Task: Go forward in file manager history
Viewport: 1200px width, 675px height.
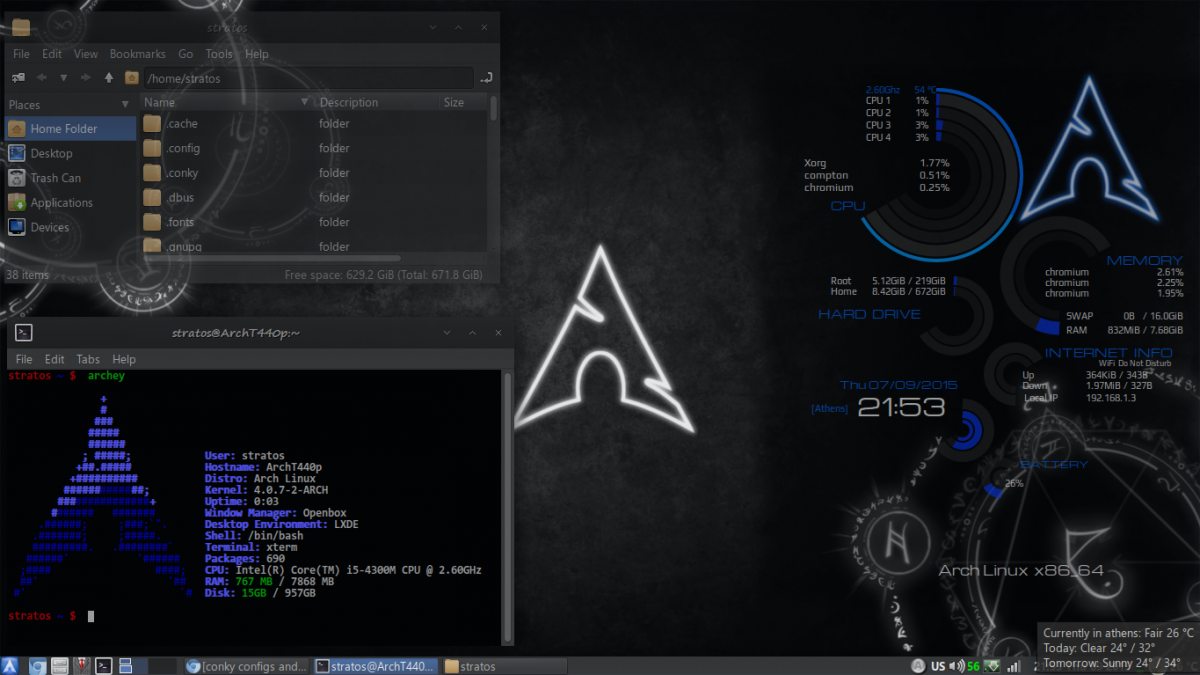Action: [86, 78]
